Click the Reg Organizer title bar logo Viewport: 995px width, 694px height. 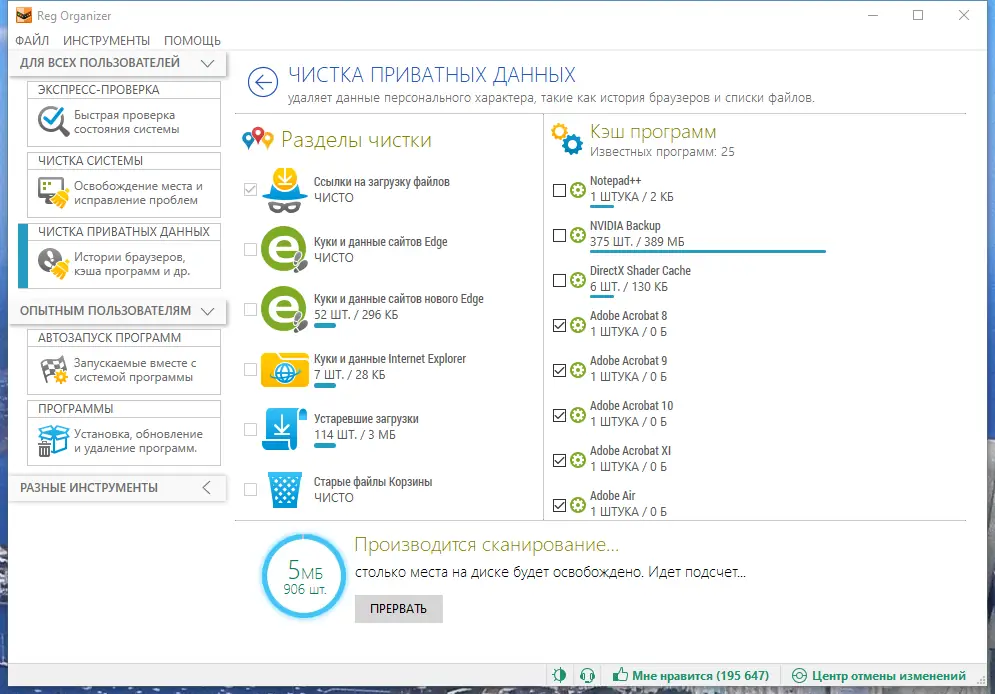pyautogui.click(x=23, y=15)
